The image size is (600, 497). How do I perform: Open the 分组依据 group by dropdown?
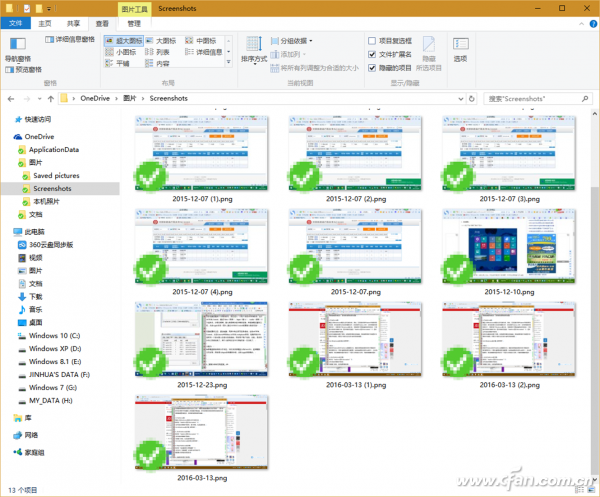pyautogui.click(x=292, y=41)
